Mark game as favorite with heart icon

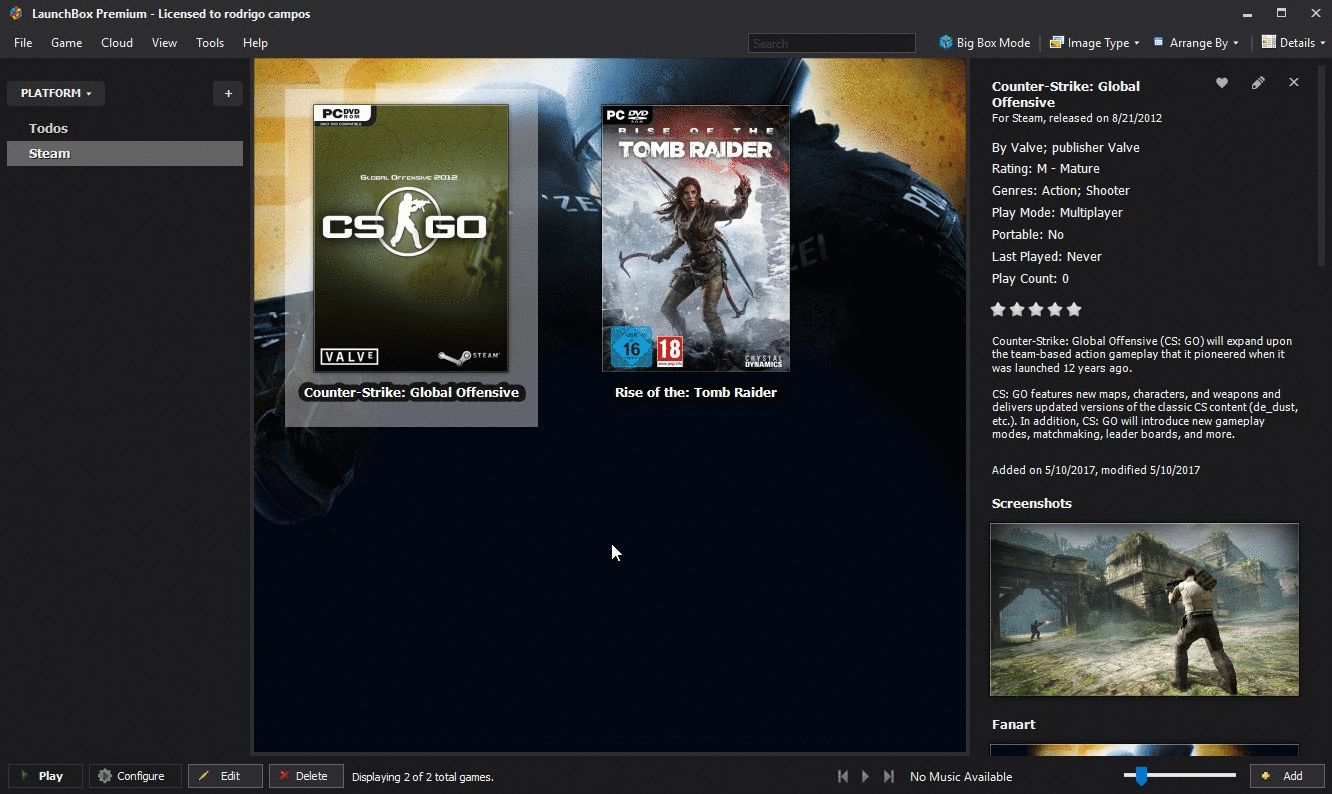point(1221,83)
